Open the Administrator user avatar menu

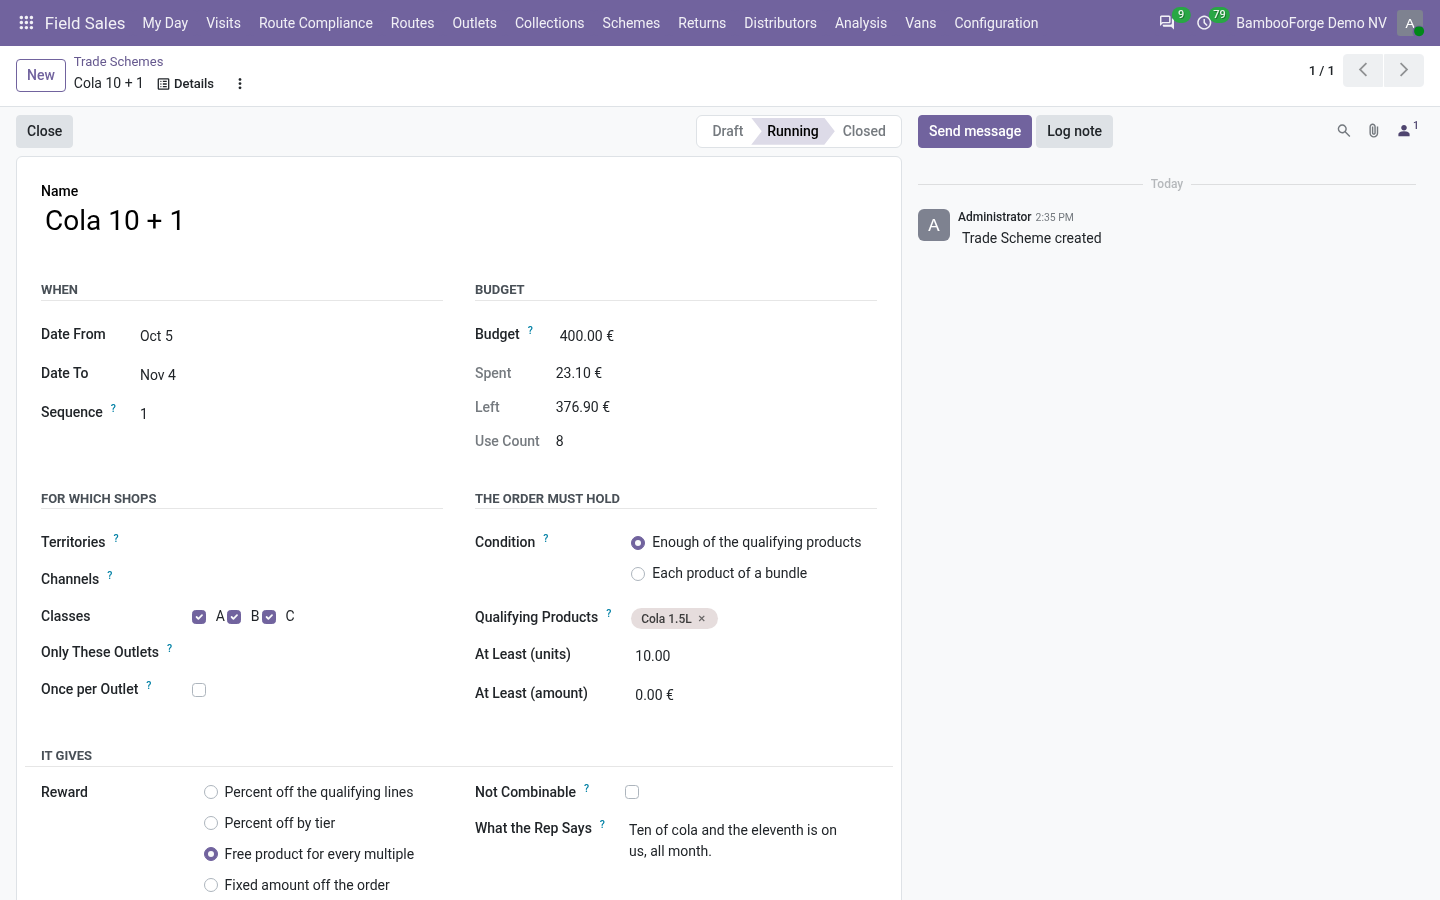coord(1410,23)
